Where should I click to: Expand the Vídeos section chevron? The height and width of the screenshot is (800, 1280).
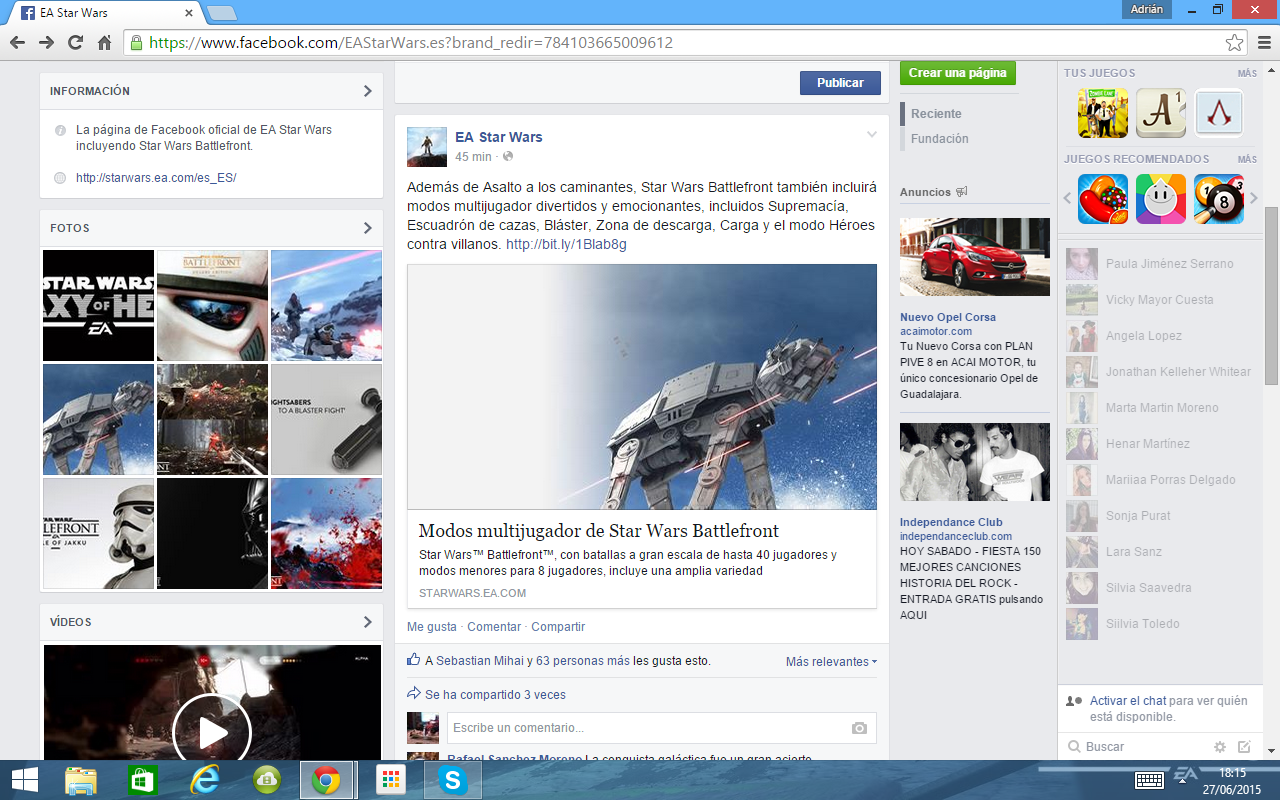coord(367,622)
